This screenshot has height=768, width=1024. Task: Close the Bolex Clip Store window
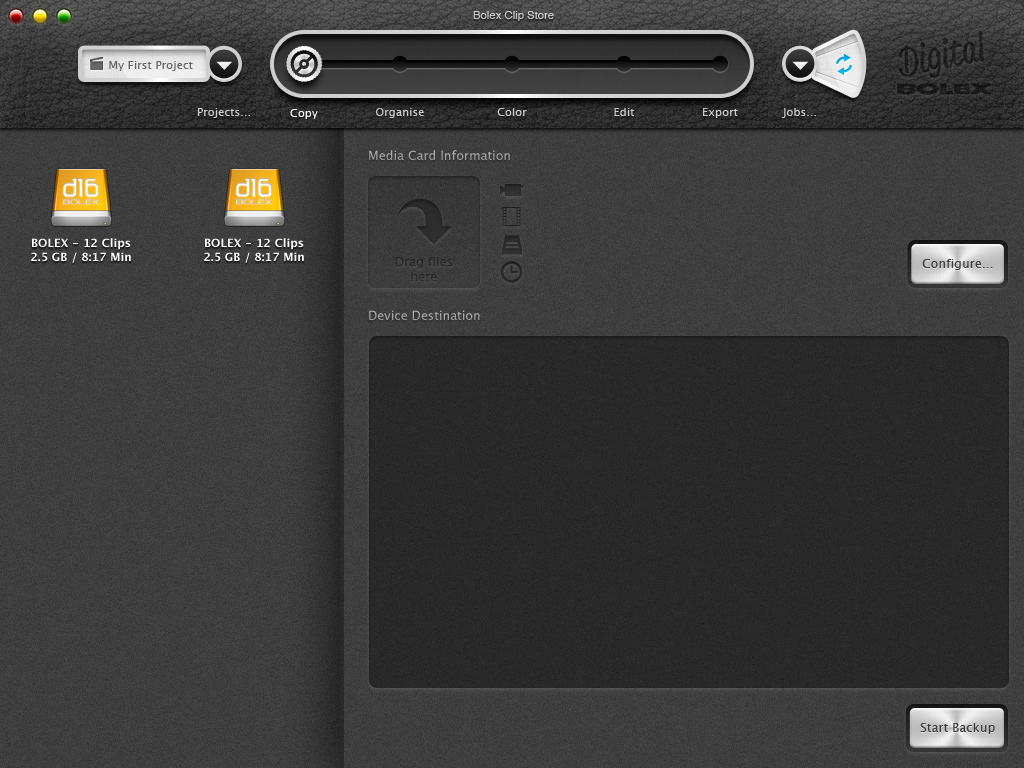click(16, 16)
